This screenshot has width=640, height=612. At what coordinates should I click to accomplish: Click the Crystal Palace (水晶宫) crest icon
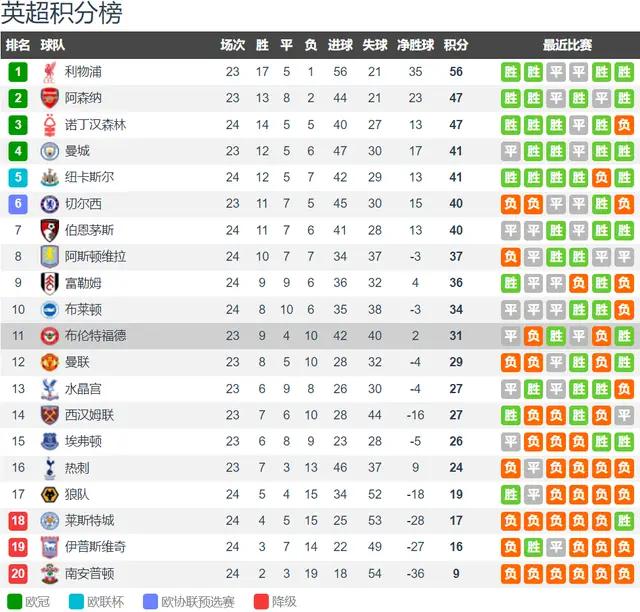[48, 388]
